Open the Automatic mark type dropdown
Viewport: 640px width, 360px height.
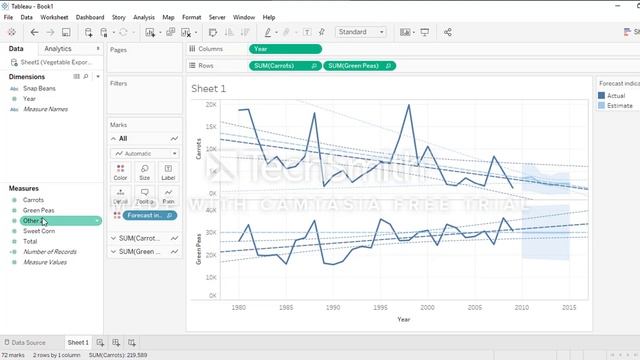(145, 153)
